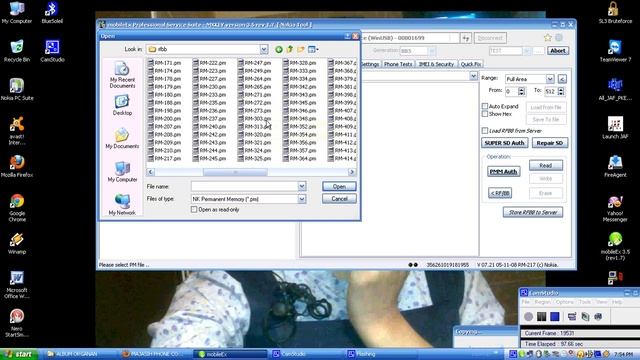Open the Yahoo! Messenger desktop icon
The height and width of the screenshot is (360, 640).
click(x=615, y=209)
